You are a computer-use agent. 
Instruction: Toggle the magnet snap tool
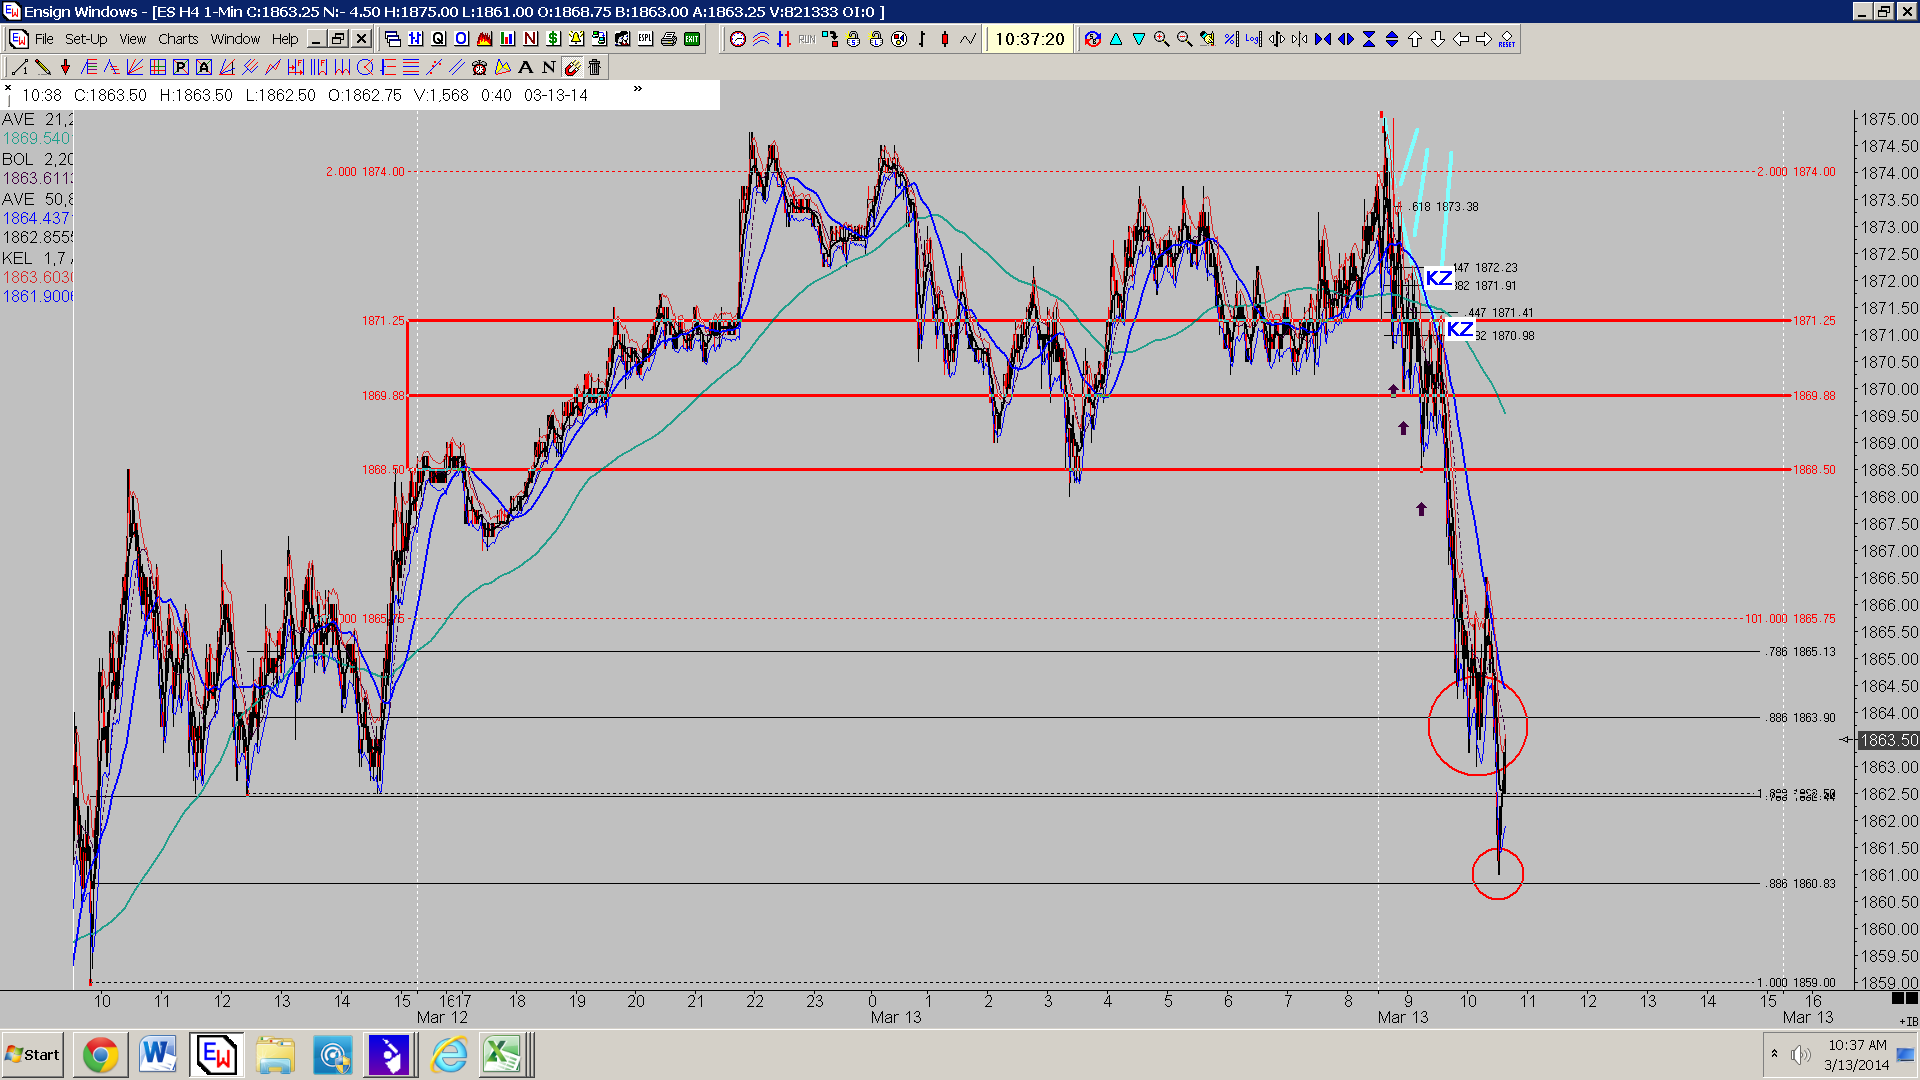(x=572, y=67)
